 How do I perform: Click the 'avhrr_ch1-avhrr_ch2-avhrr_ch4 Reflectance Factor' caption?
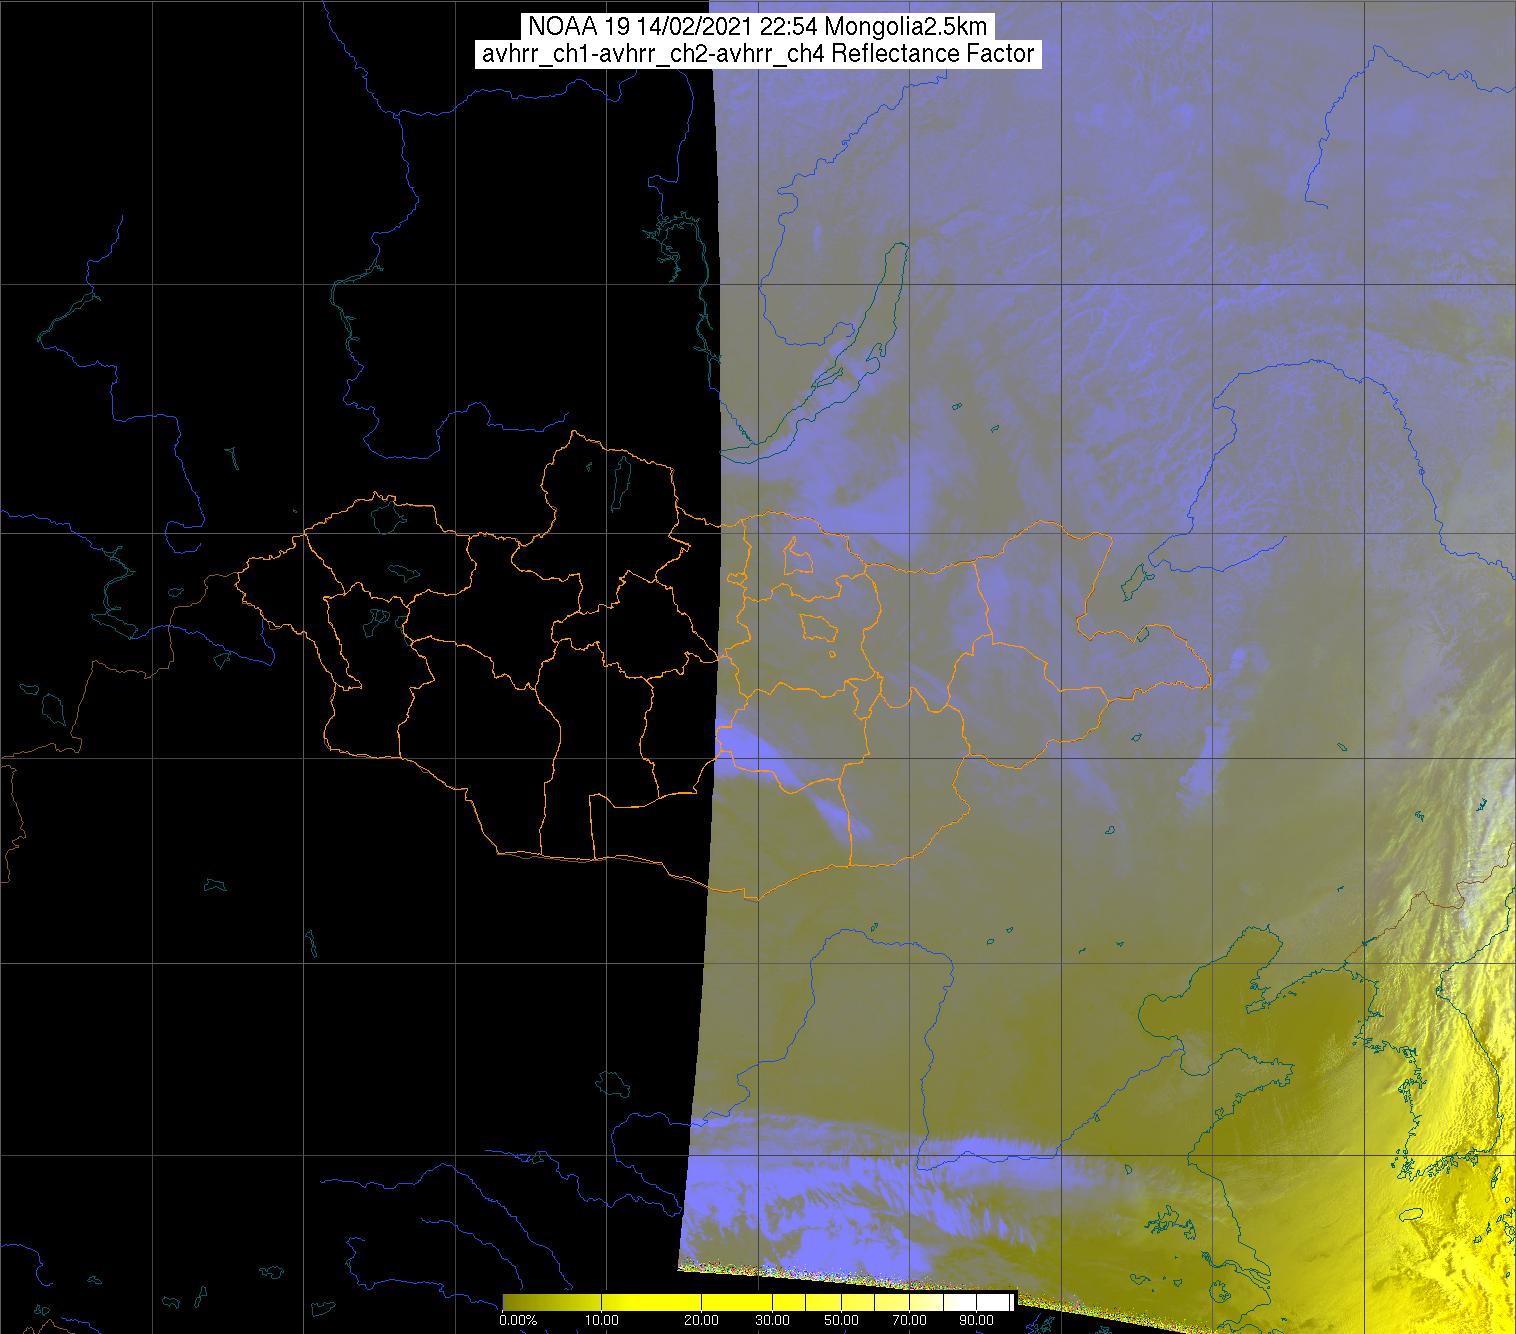[758, 54]
